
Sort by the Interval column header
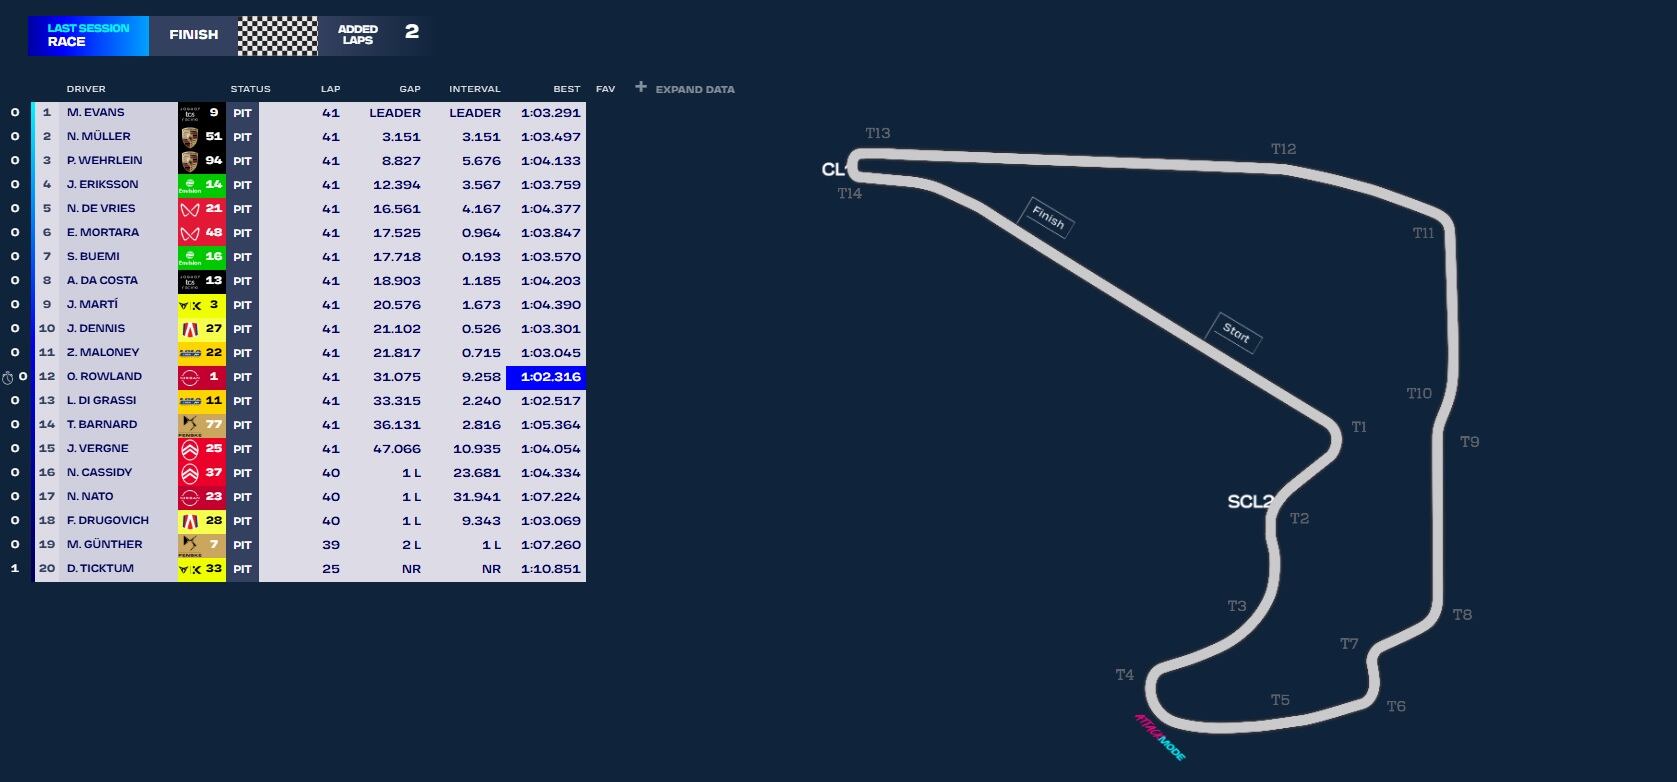click(x=475, y=89)
